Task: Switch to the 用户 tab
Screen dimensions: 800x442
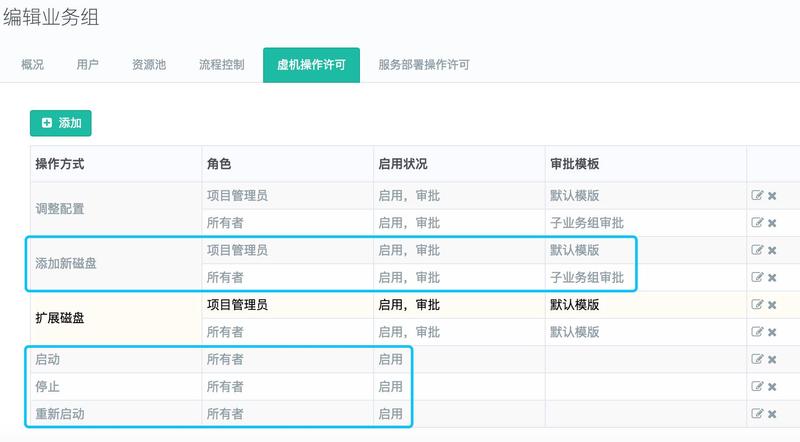Action: click(87, 65)
